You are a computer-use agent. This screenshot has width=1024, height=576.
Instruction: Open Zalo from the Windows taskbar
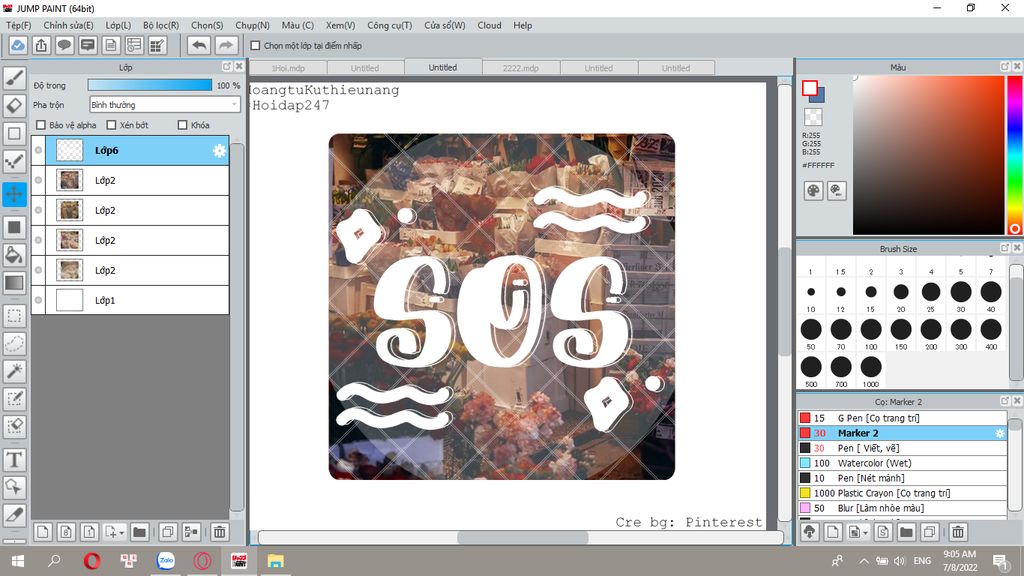pyautogui.click(x=166, y=560)
